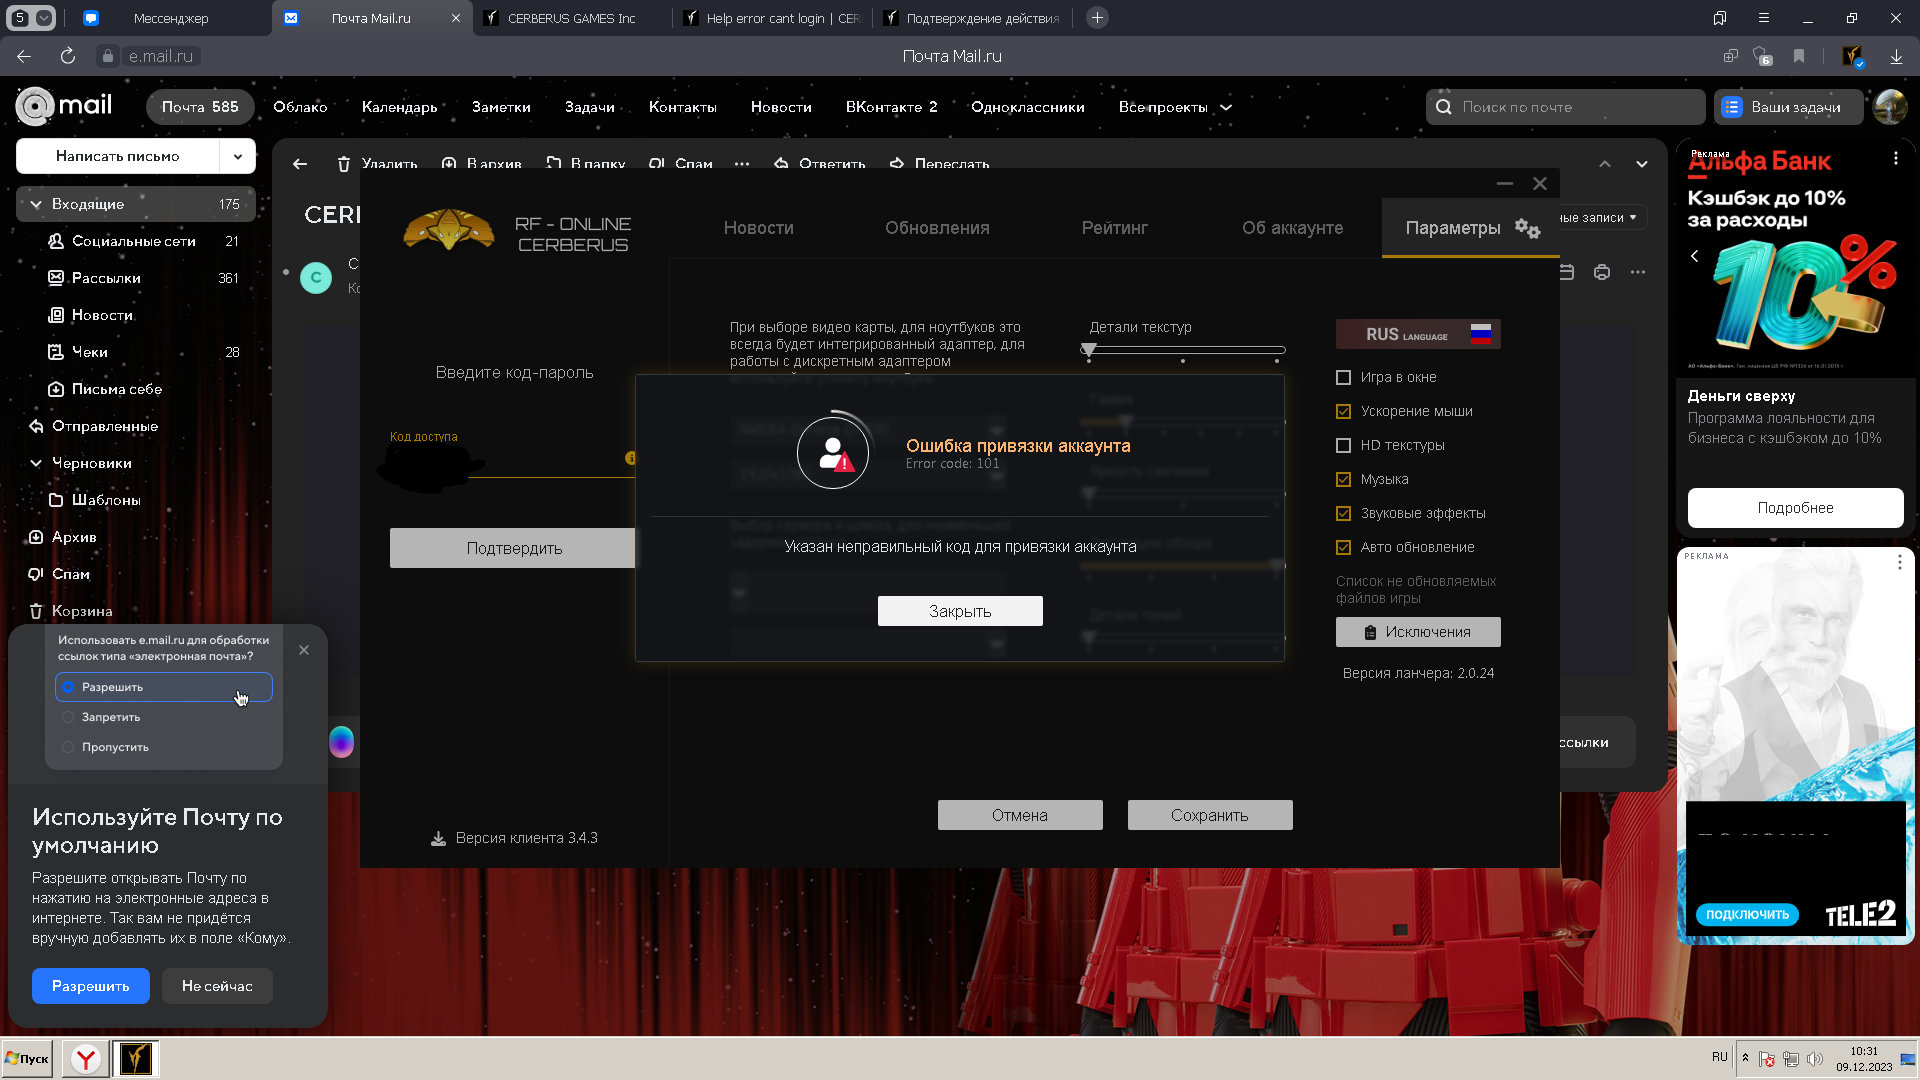Image resolution: width=1920 pixels, height=1080 pixels.
Task: Enable the HD textures checkbox
Action: pyautogui.click(x=1343, y=445)
